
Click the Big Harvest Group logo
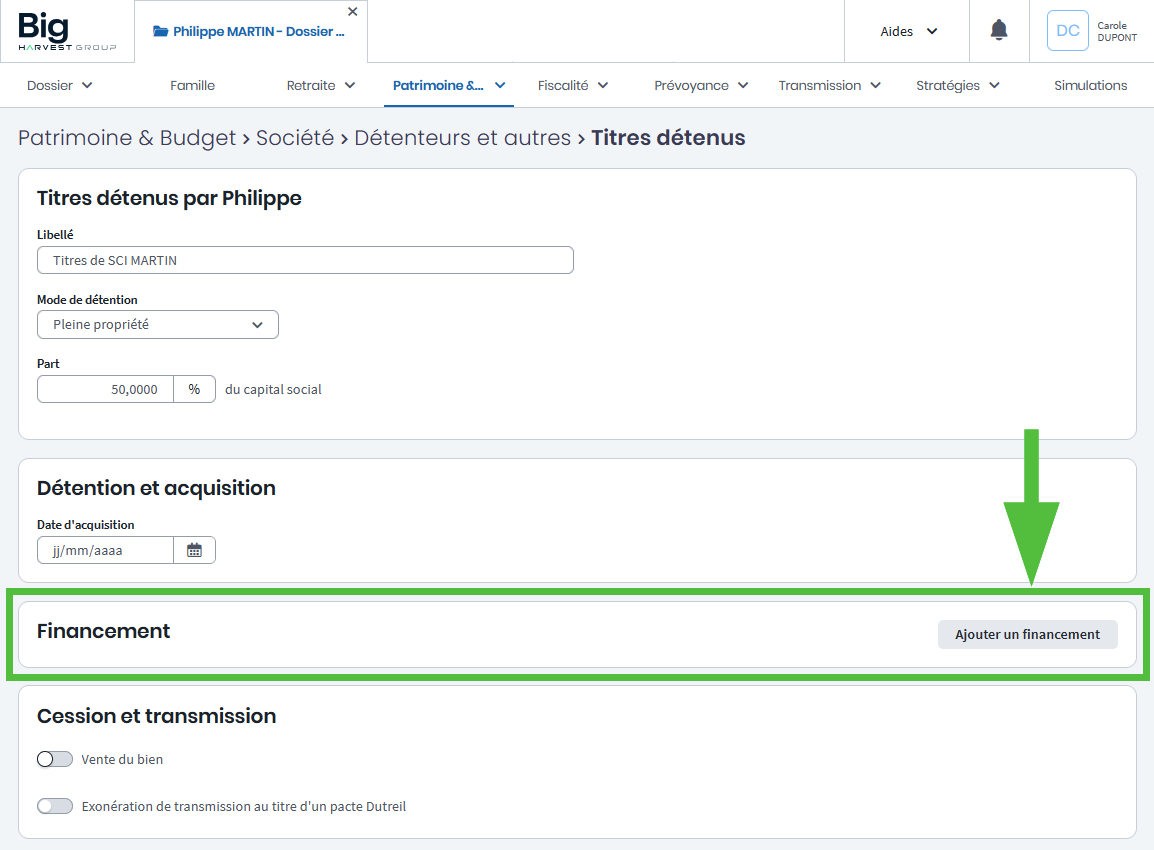pyautogui.click(x=67, y=31)
